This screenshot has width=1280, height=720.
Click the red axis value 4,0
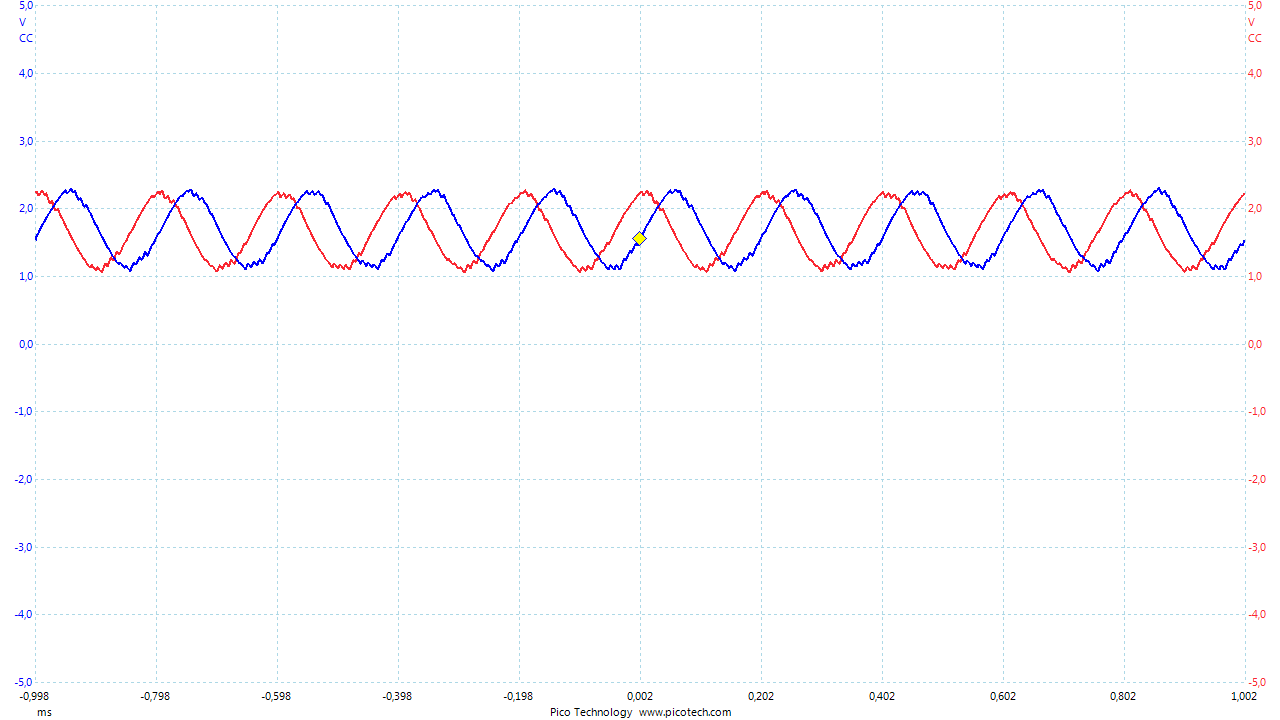click(x=1254, y=73)
